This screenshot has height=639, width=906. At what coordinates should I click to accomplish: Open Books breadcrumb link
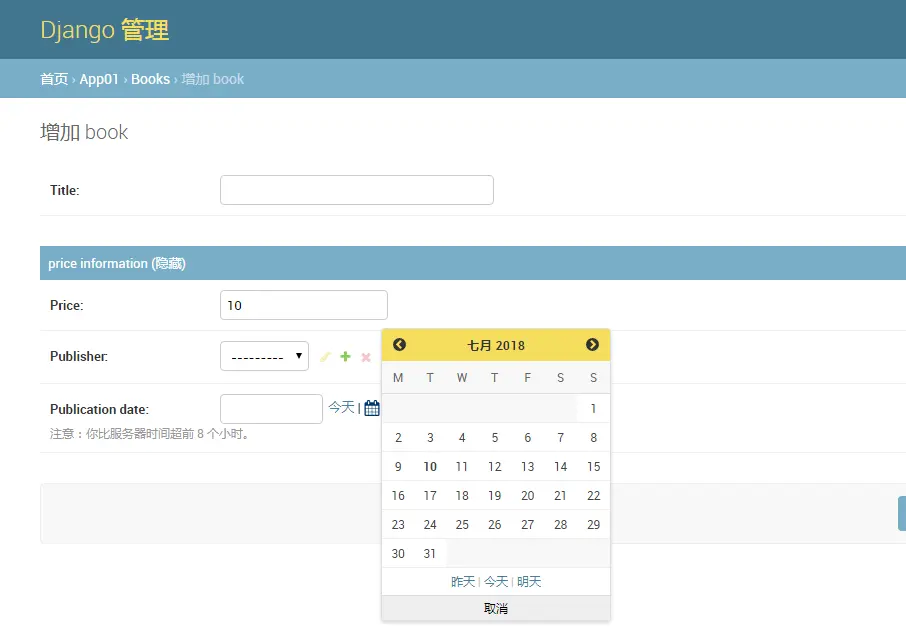[150, 79]
